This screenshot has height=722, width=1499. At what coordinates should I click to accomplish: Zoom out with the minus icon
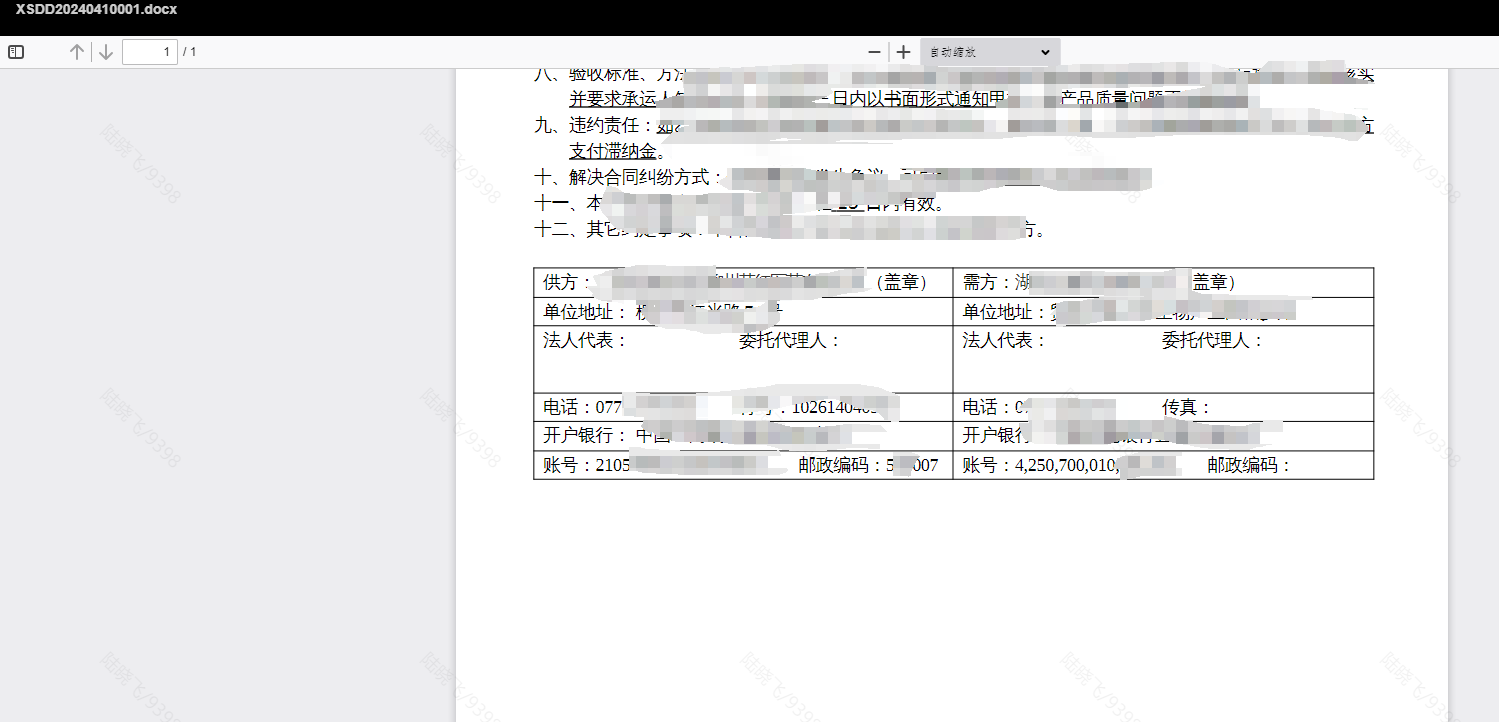[x=875, y=52]
